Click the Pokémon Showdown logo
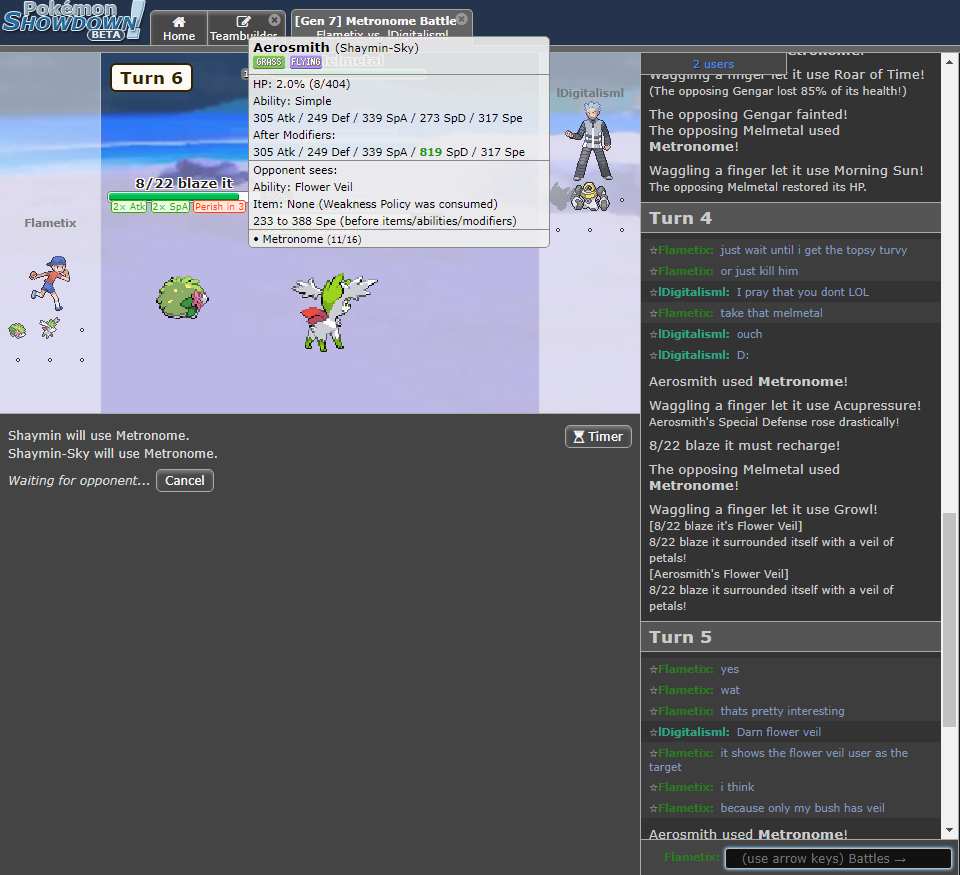This screenshot has height=875, width=960. (x=73, y=21)
